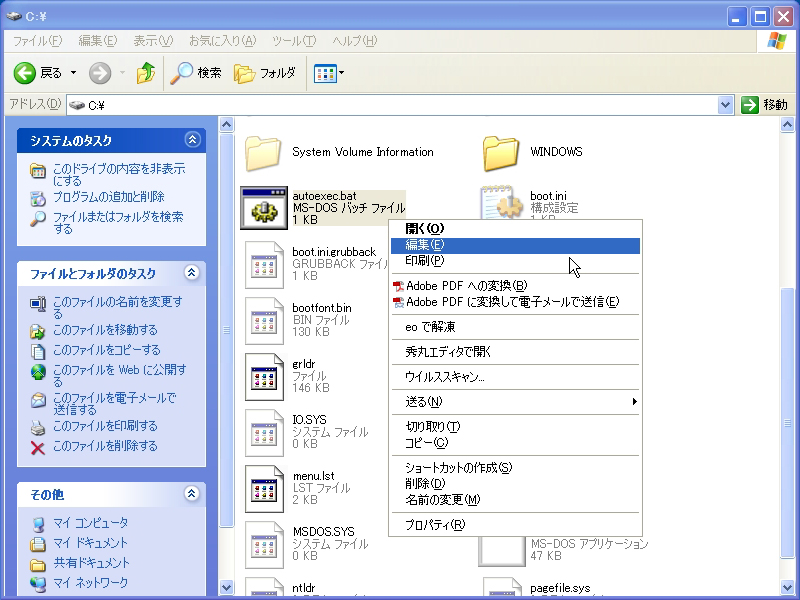Open the Search toolbar button
Screen dimensions: 800x600
[x=196, y=73]
